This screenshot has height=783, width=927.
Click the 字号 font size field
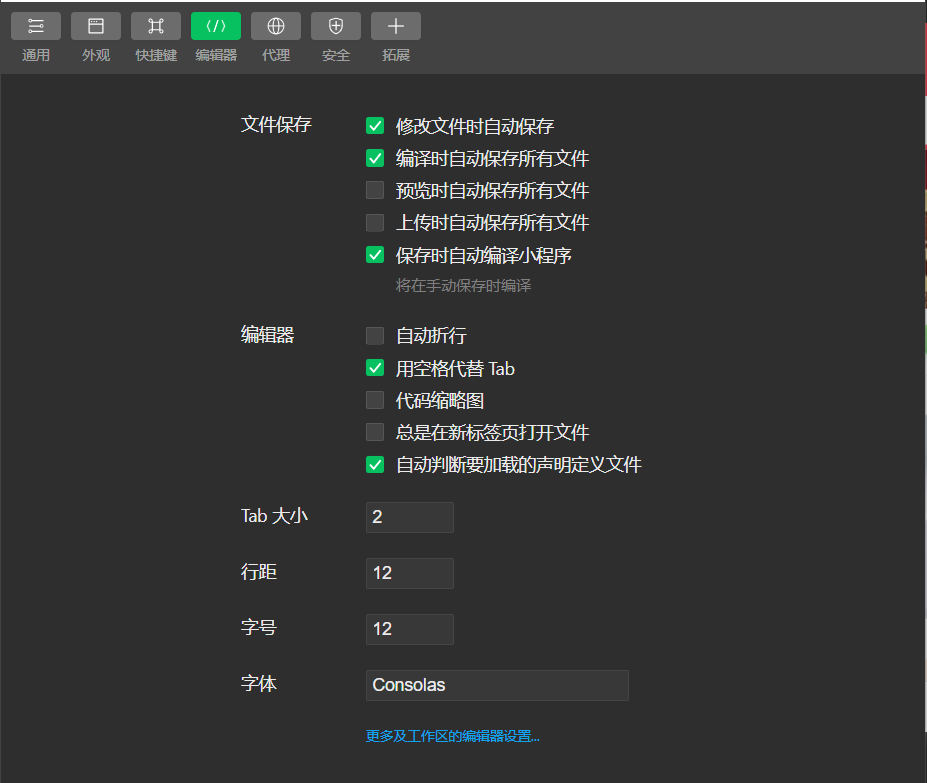410,629
